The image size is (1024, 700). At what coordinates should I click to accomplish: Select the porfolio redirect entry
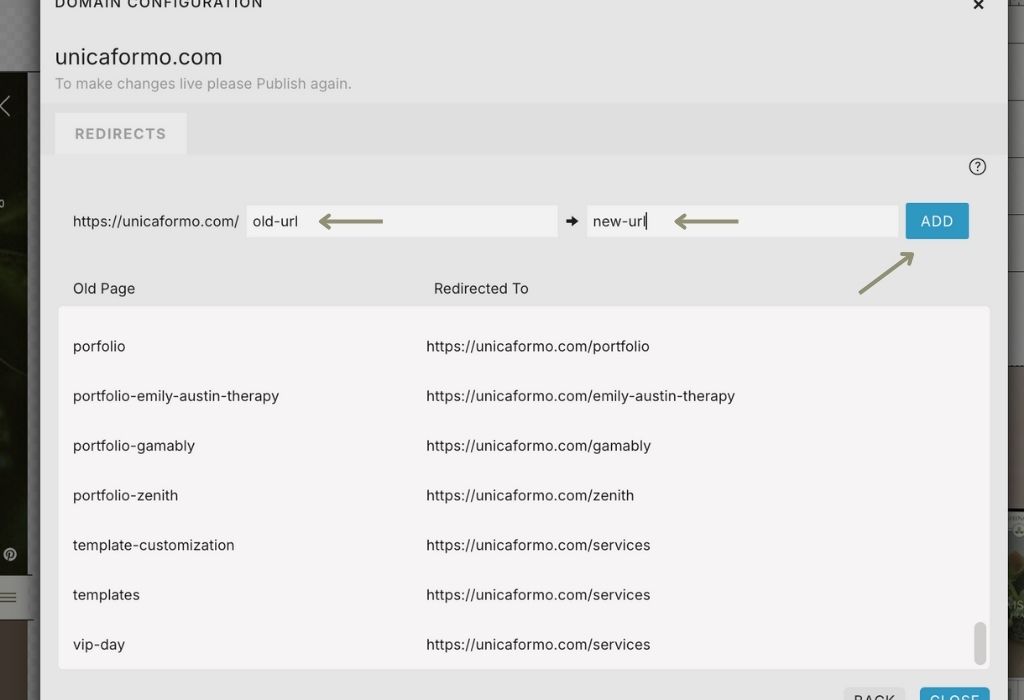pos(98,345)
